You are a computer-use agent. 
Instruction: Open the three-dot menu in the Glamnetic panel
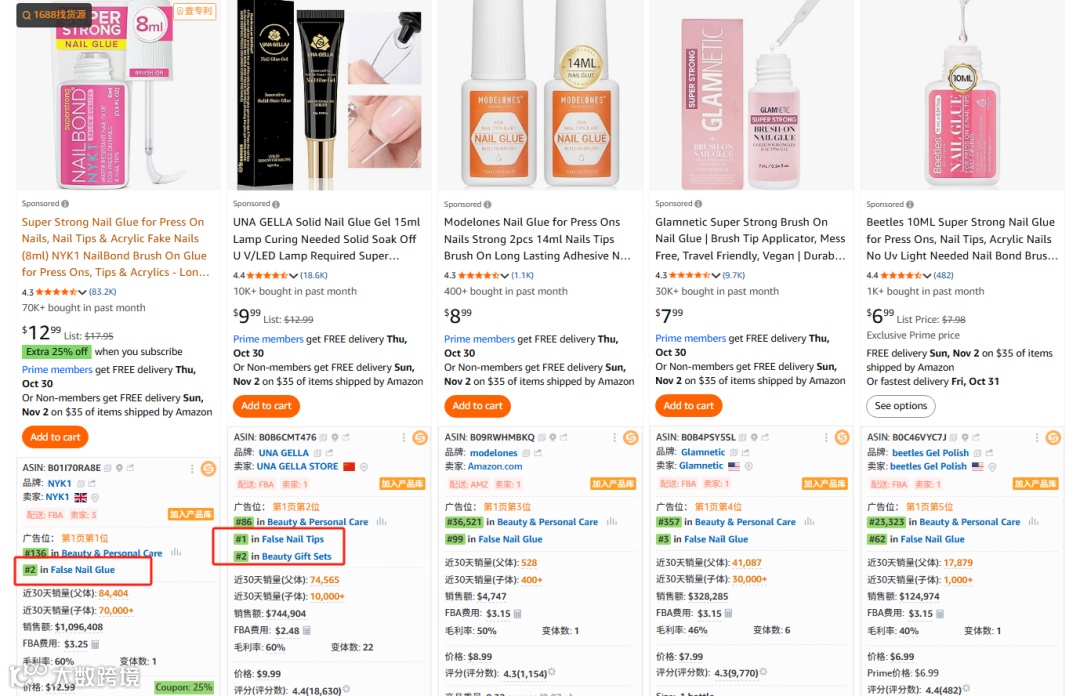[825, 438]
